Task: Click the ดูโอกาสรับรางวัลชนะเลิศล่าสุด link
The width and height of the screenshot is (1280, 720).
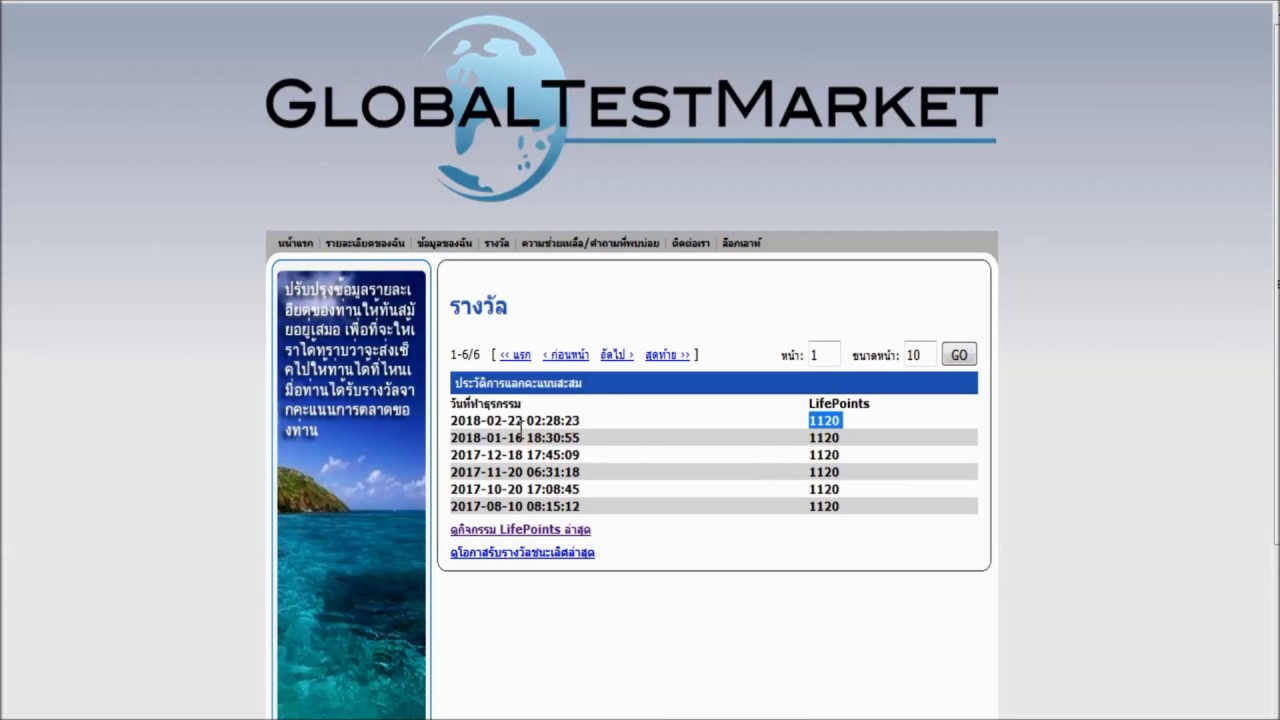Action: [522, 552]
